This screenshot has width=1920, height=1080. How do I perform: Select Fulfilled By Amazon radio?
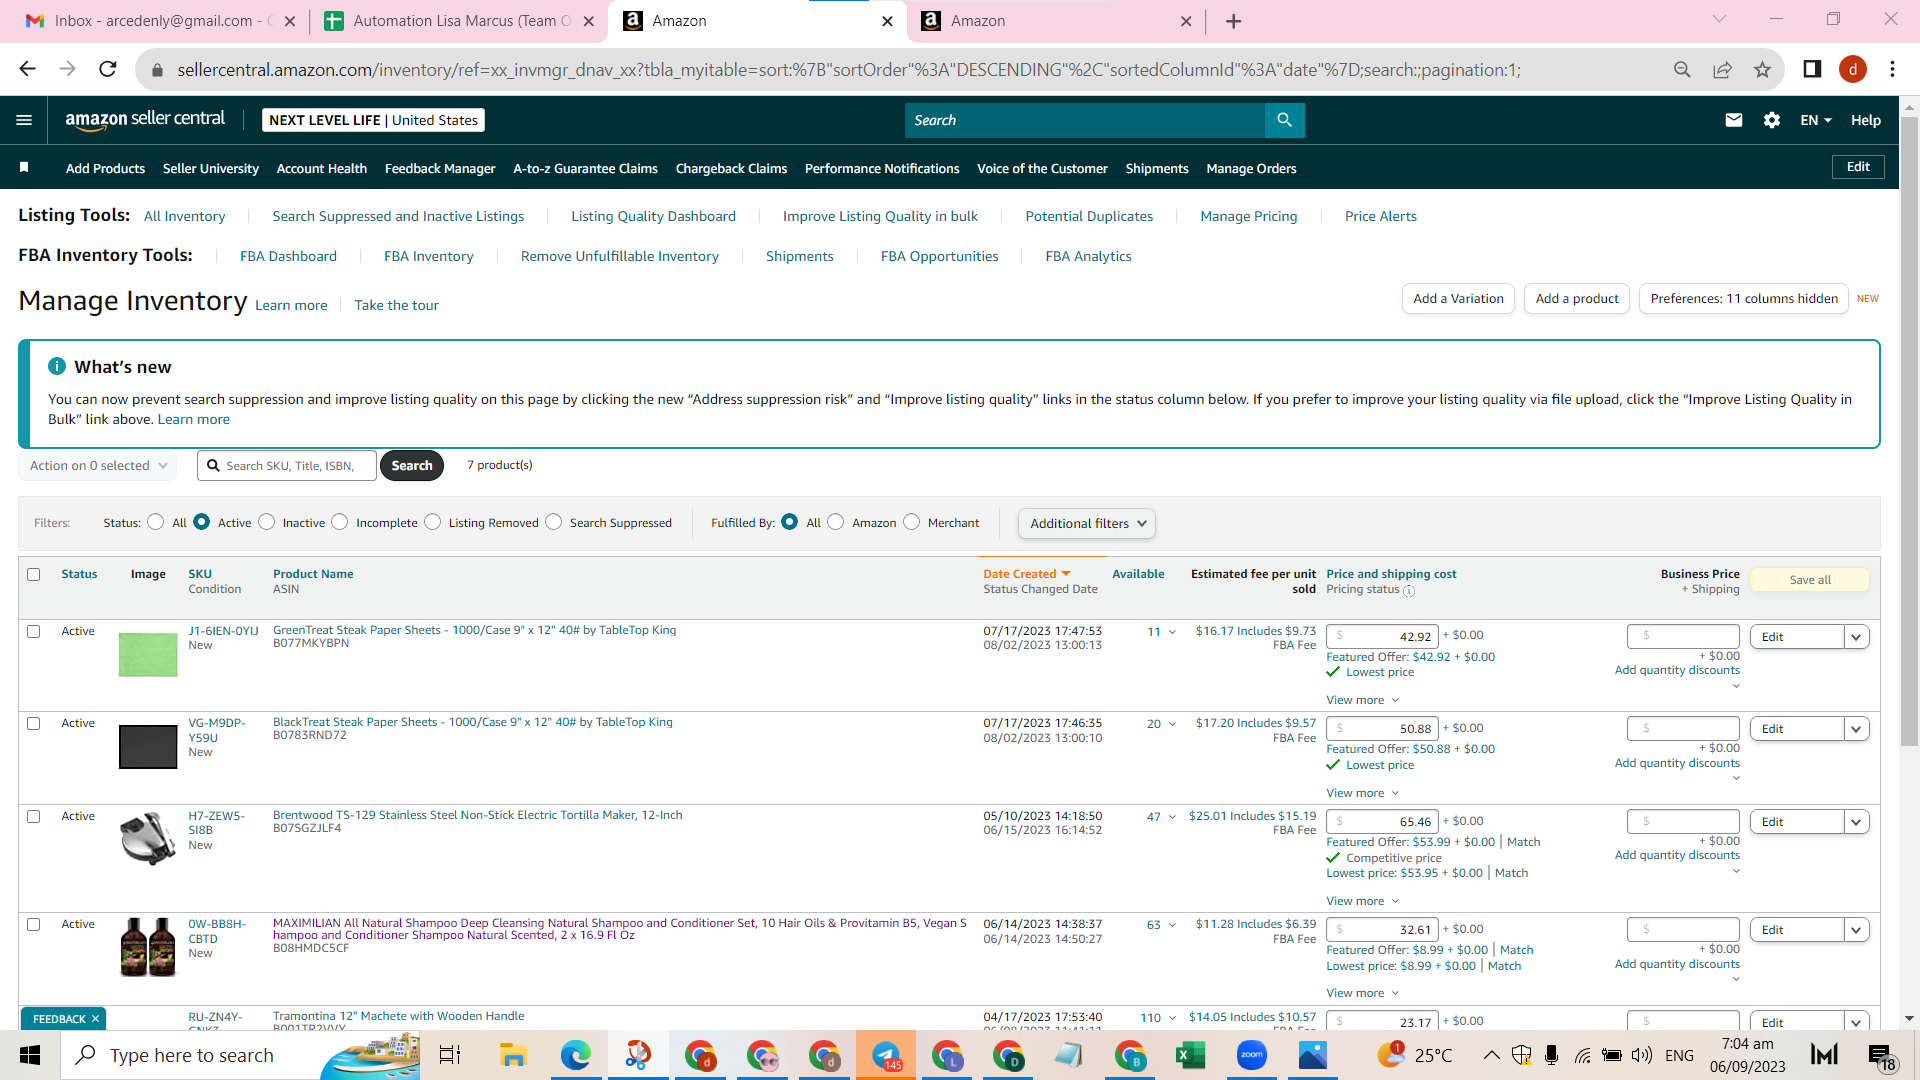click(836, 522)
